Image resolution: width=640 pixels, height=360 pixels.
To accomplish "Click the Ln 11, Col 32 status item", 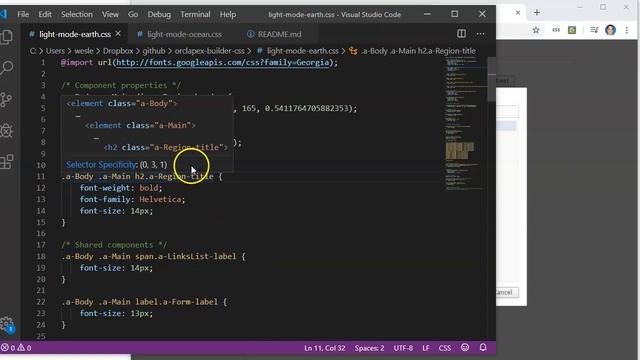I will [x=324, y=348].
